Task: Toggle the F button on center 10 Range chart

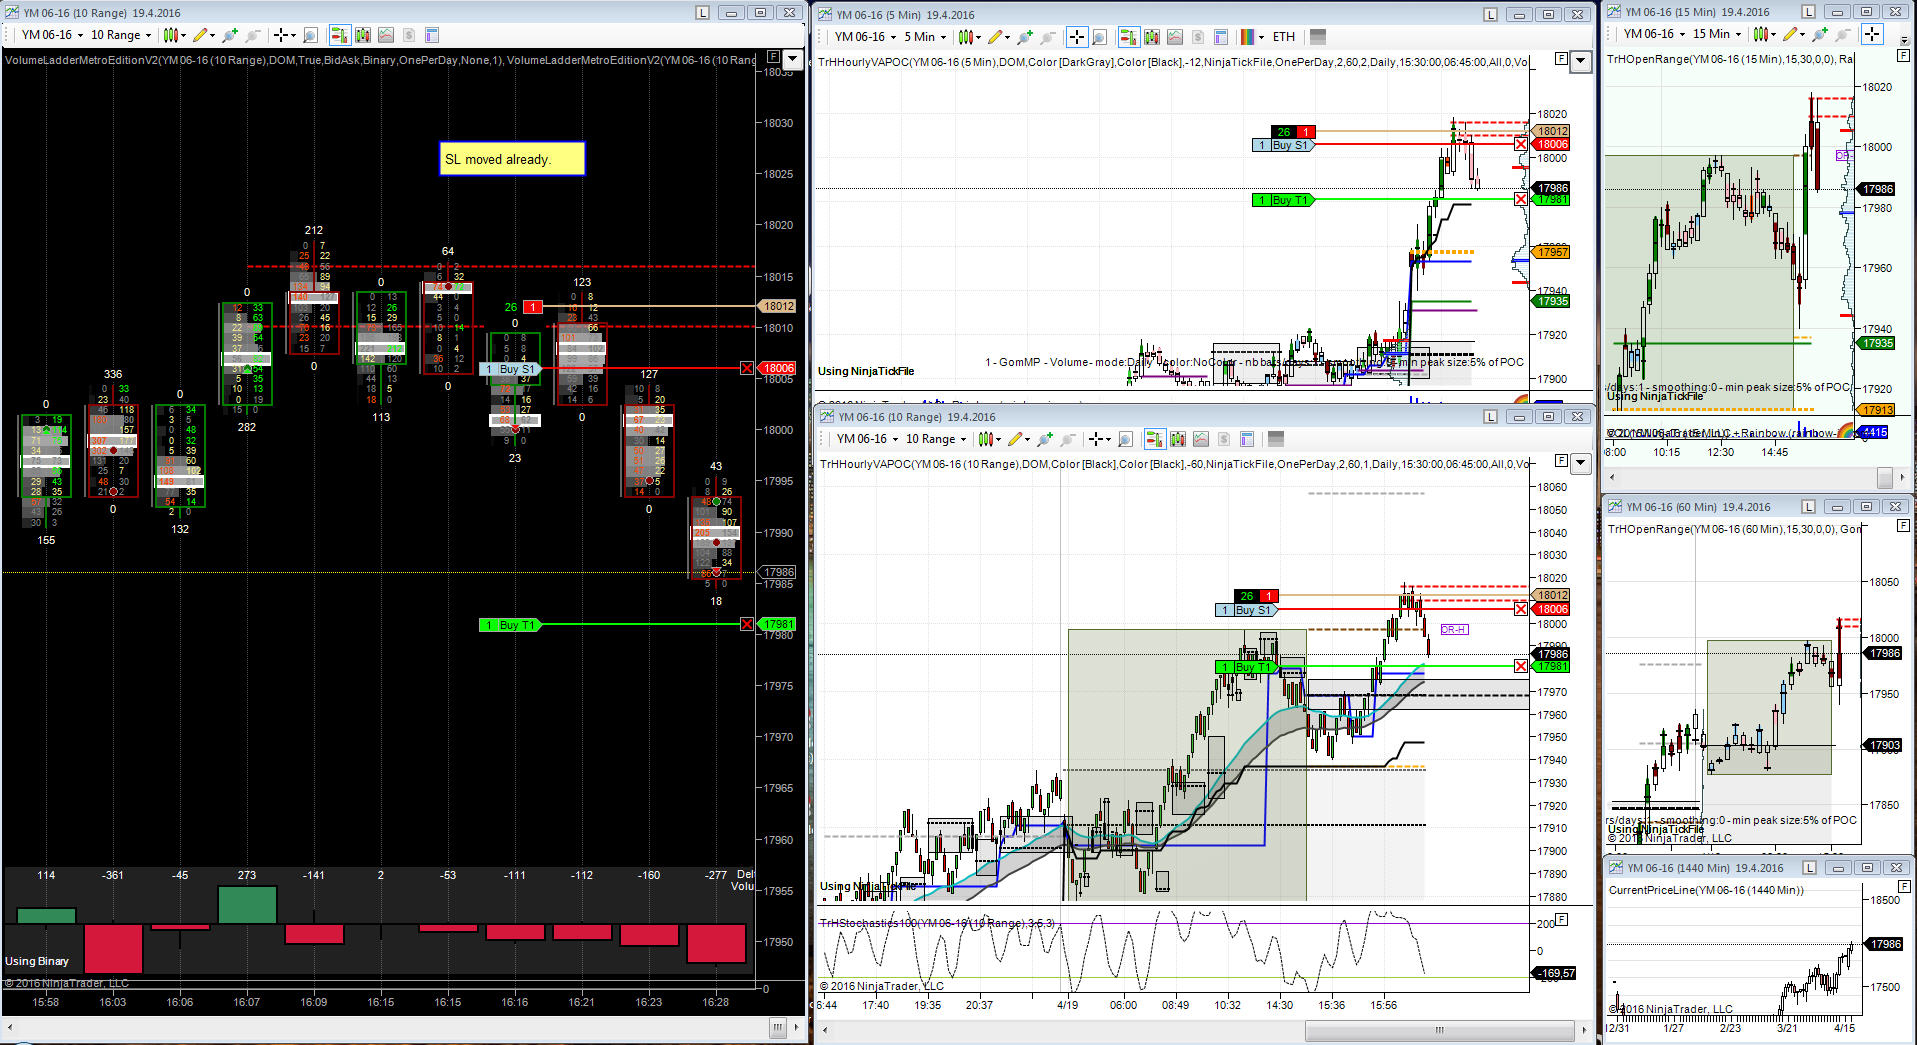Action: [x=1561, y=461]
